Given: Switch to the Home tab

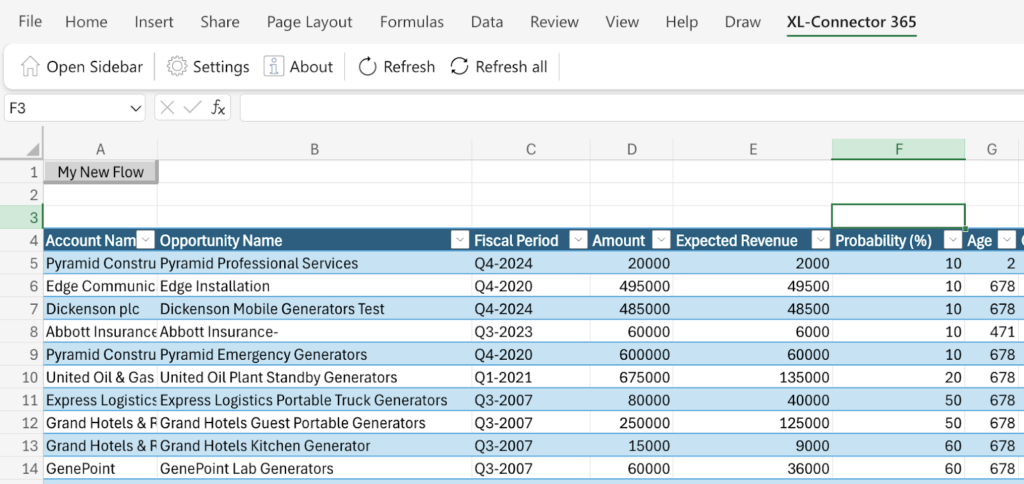Looking at the screenshot, I should tap(86, 22).
